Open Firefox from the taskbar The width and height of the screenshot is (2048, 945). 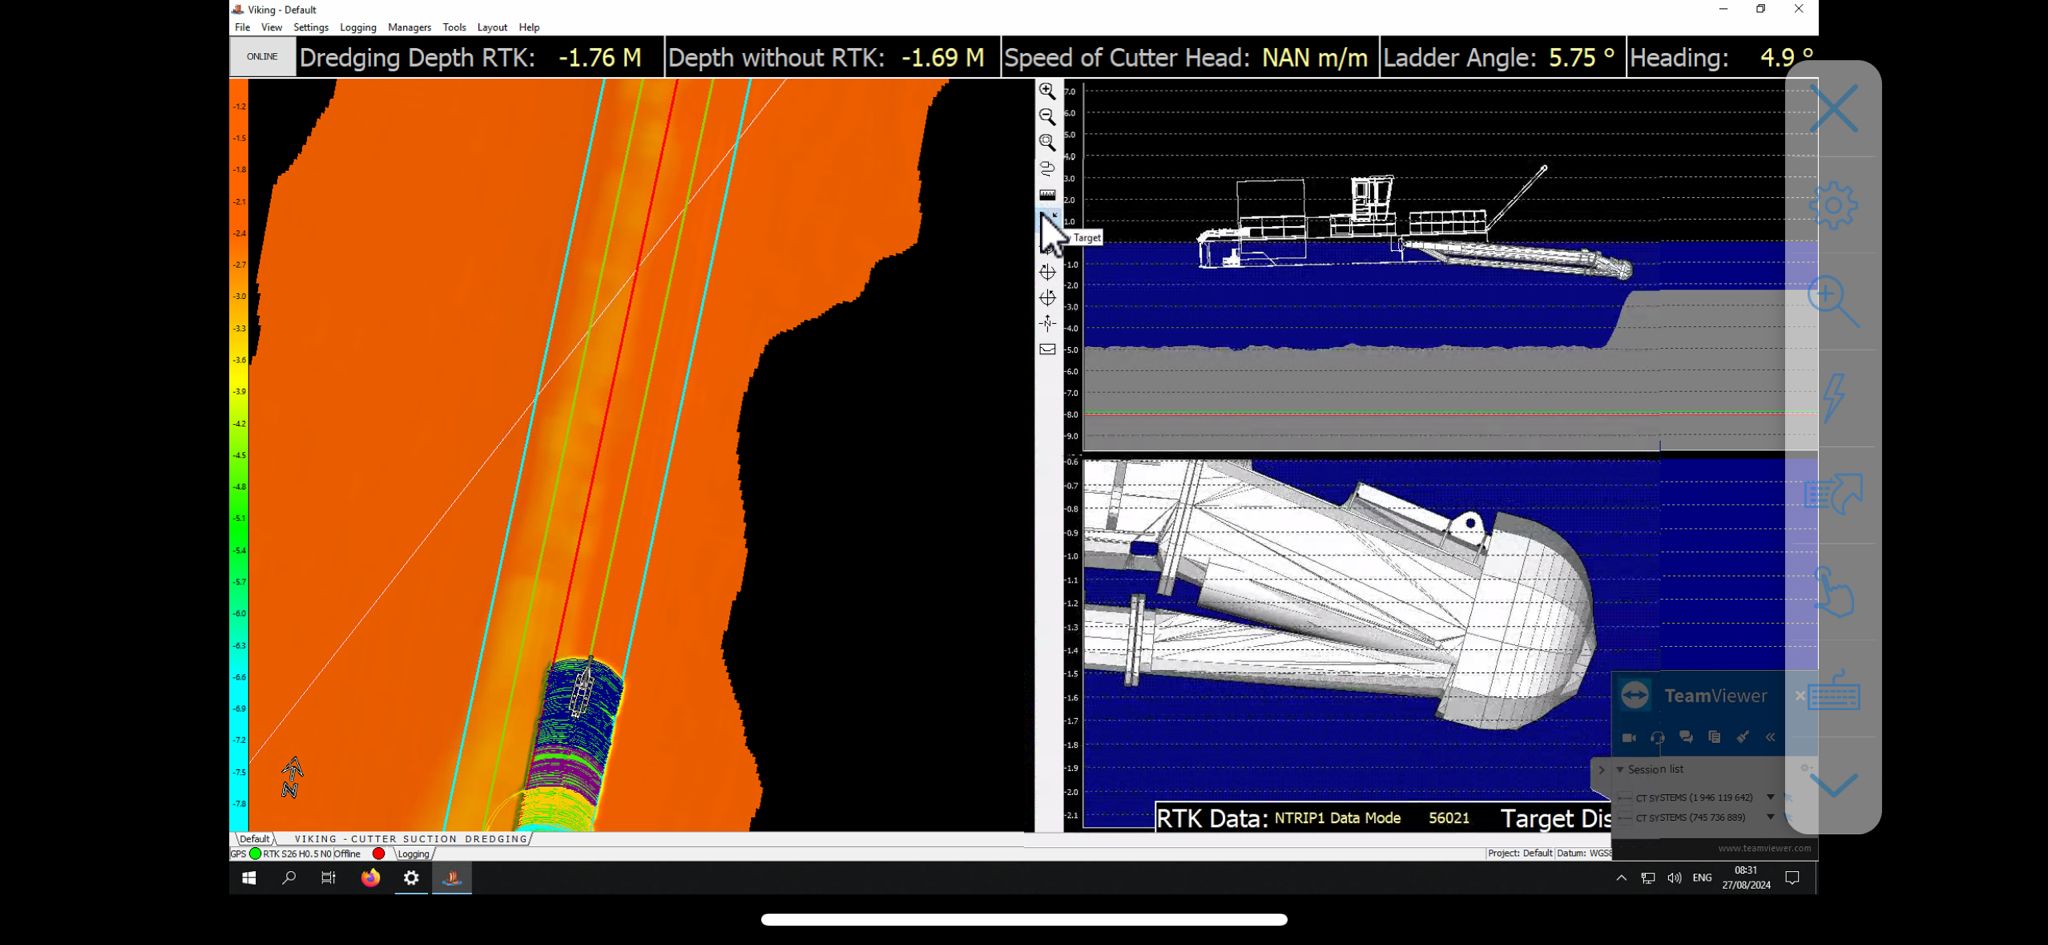pyautogui.click(x=371, y=878)
